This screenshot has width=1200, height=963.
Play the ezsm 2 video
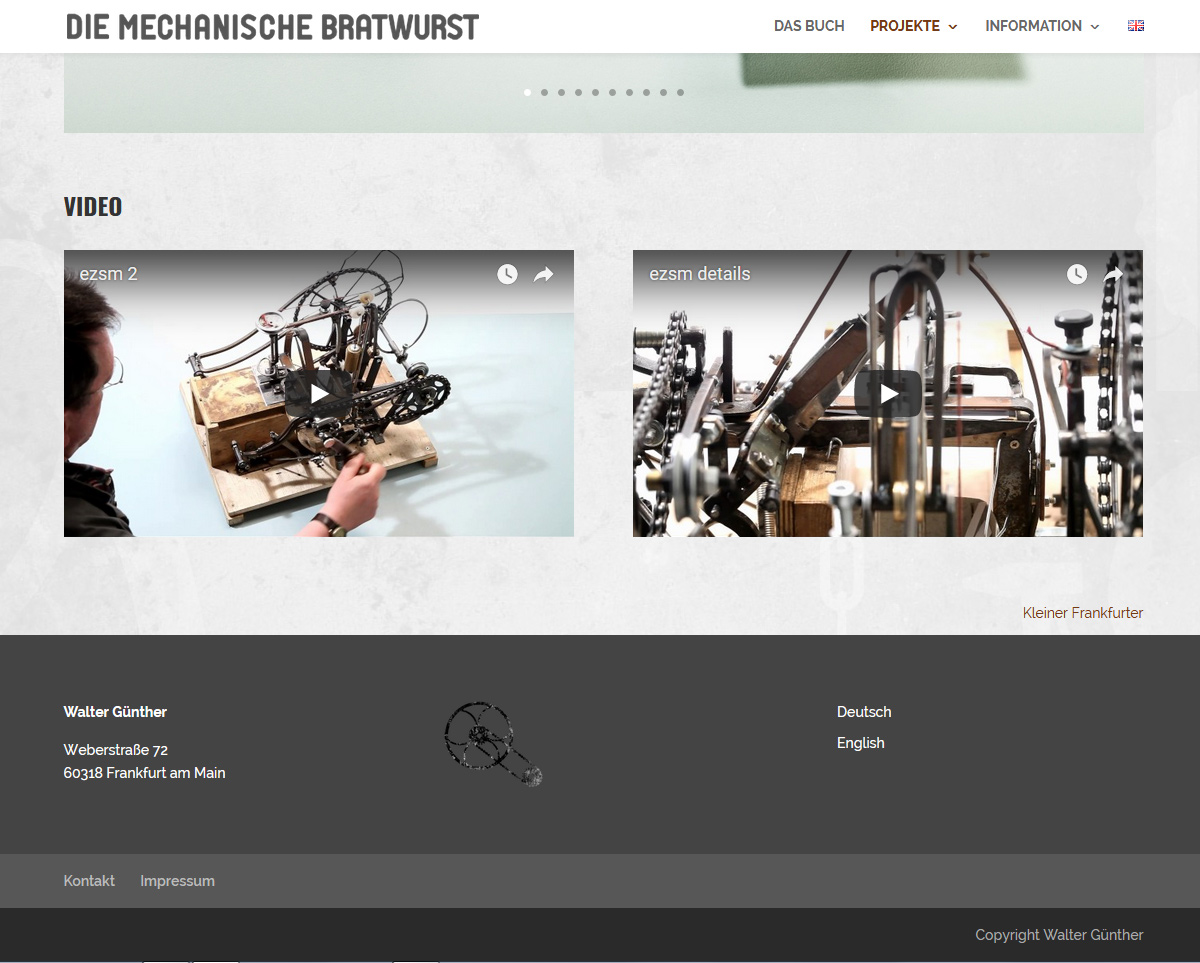(319, 394)
